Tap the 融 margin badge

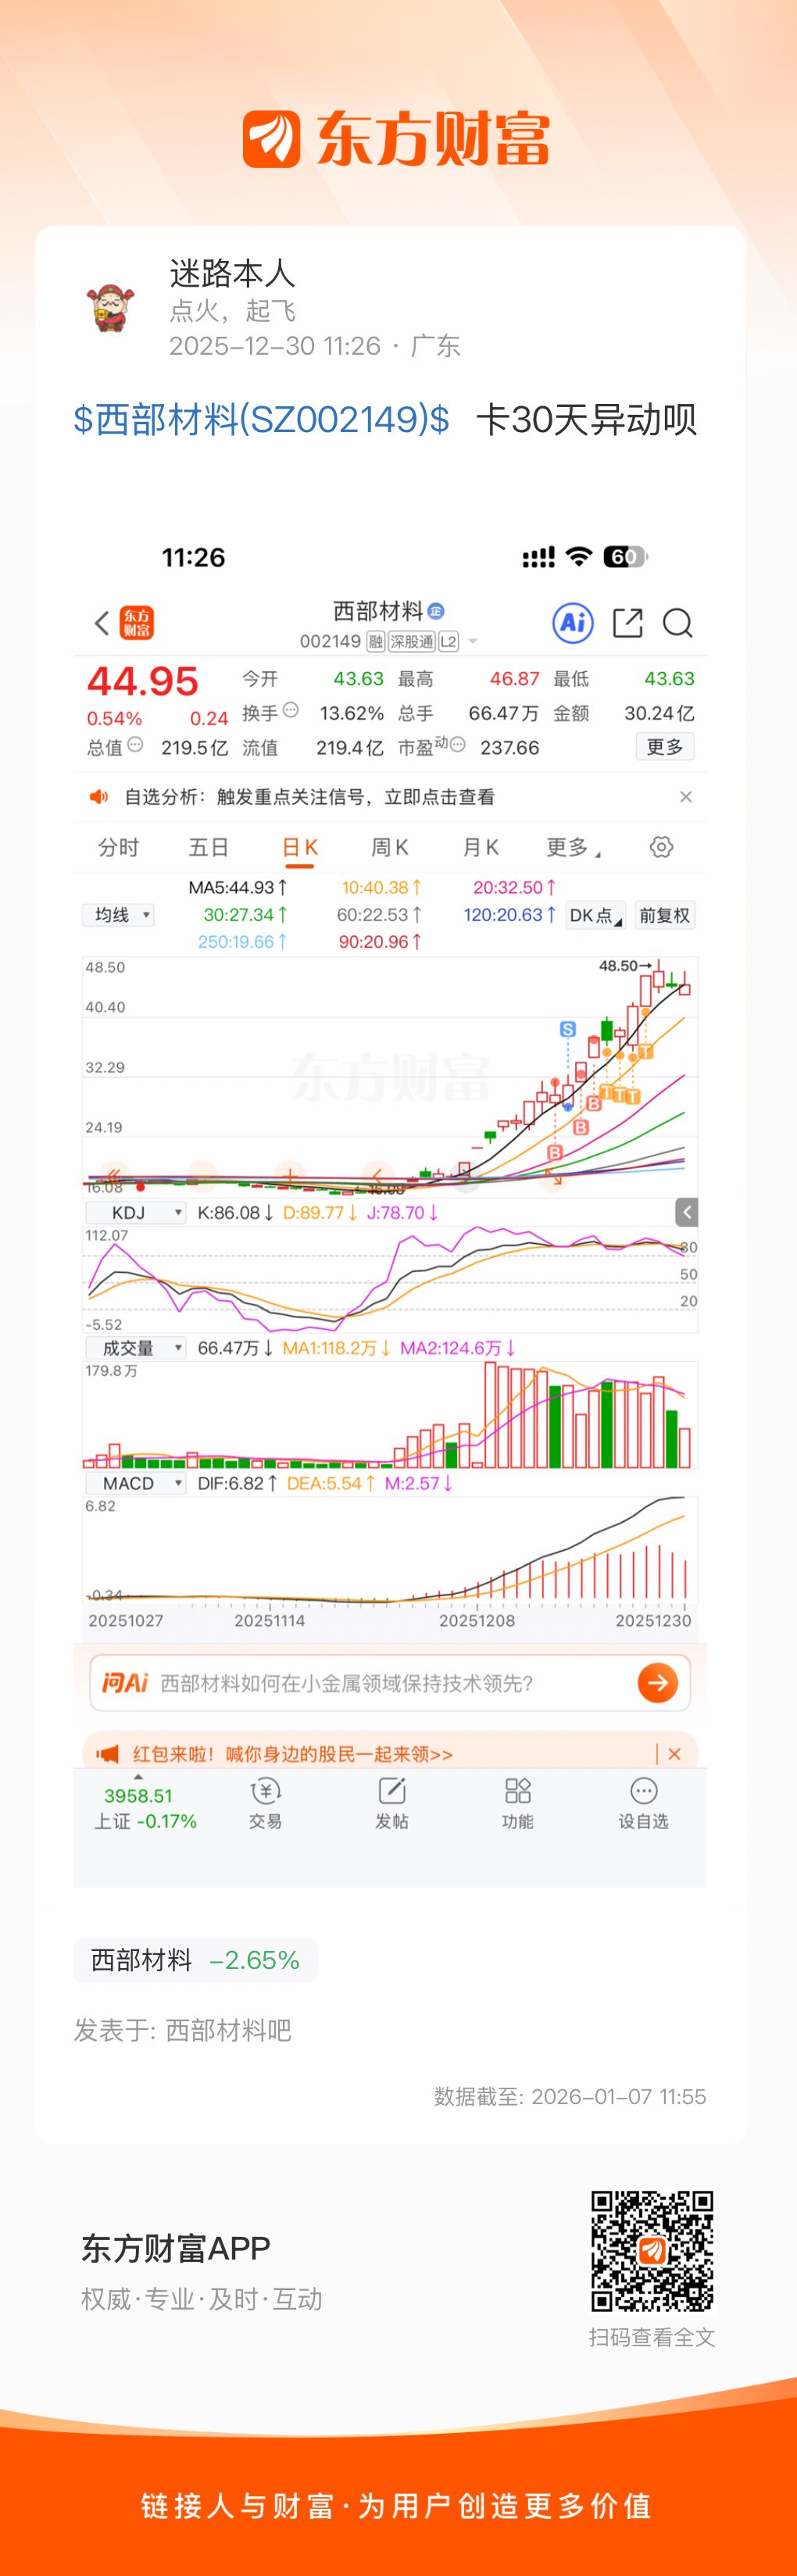pos(376,642)
